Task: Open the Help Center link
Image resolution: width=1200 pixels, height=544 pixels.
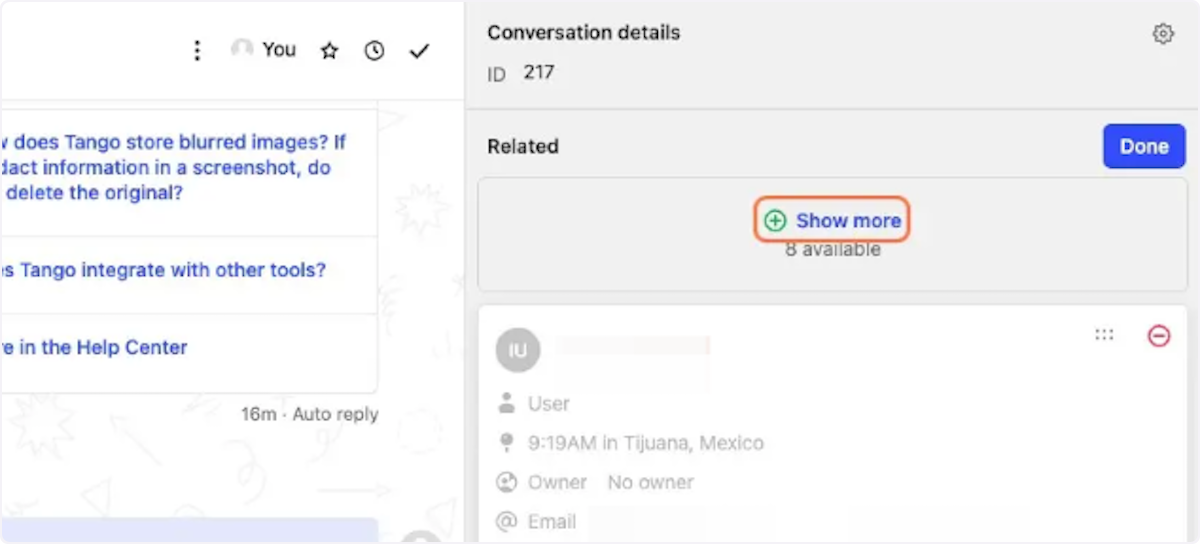Action: 94,347
